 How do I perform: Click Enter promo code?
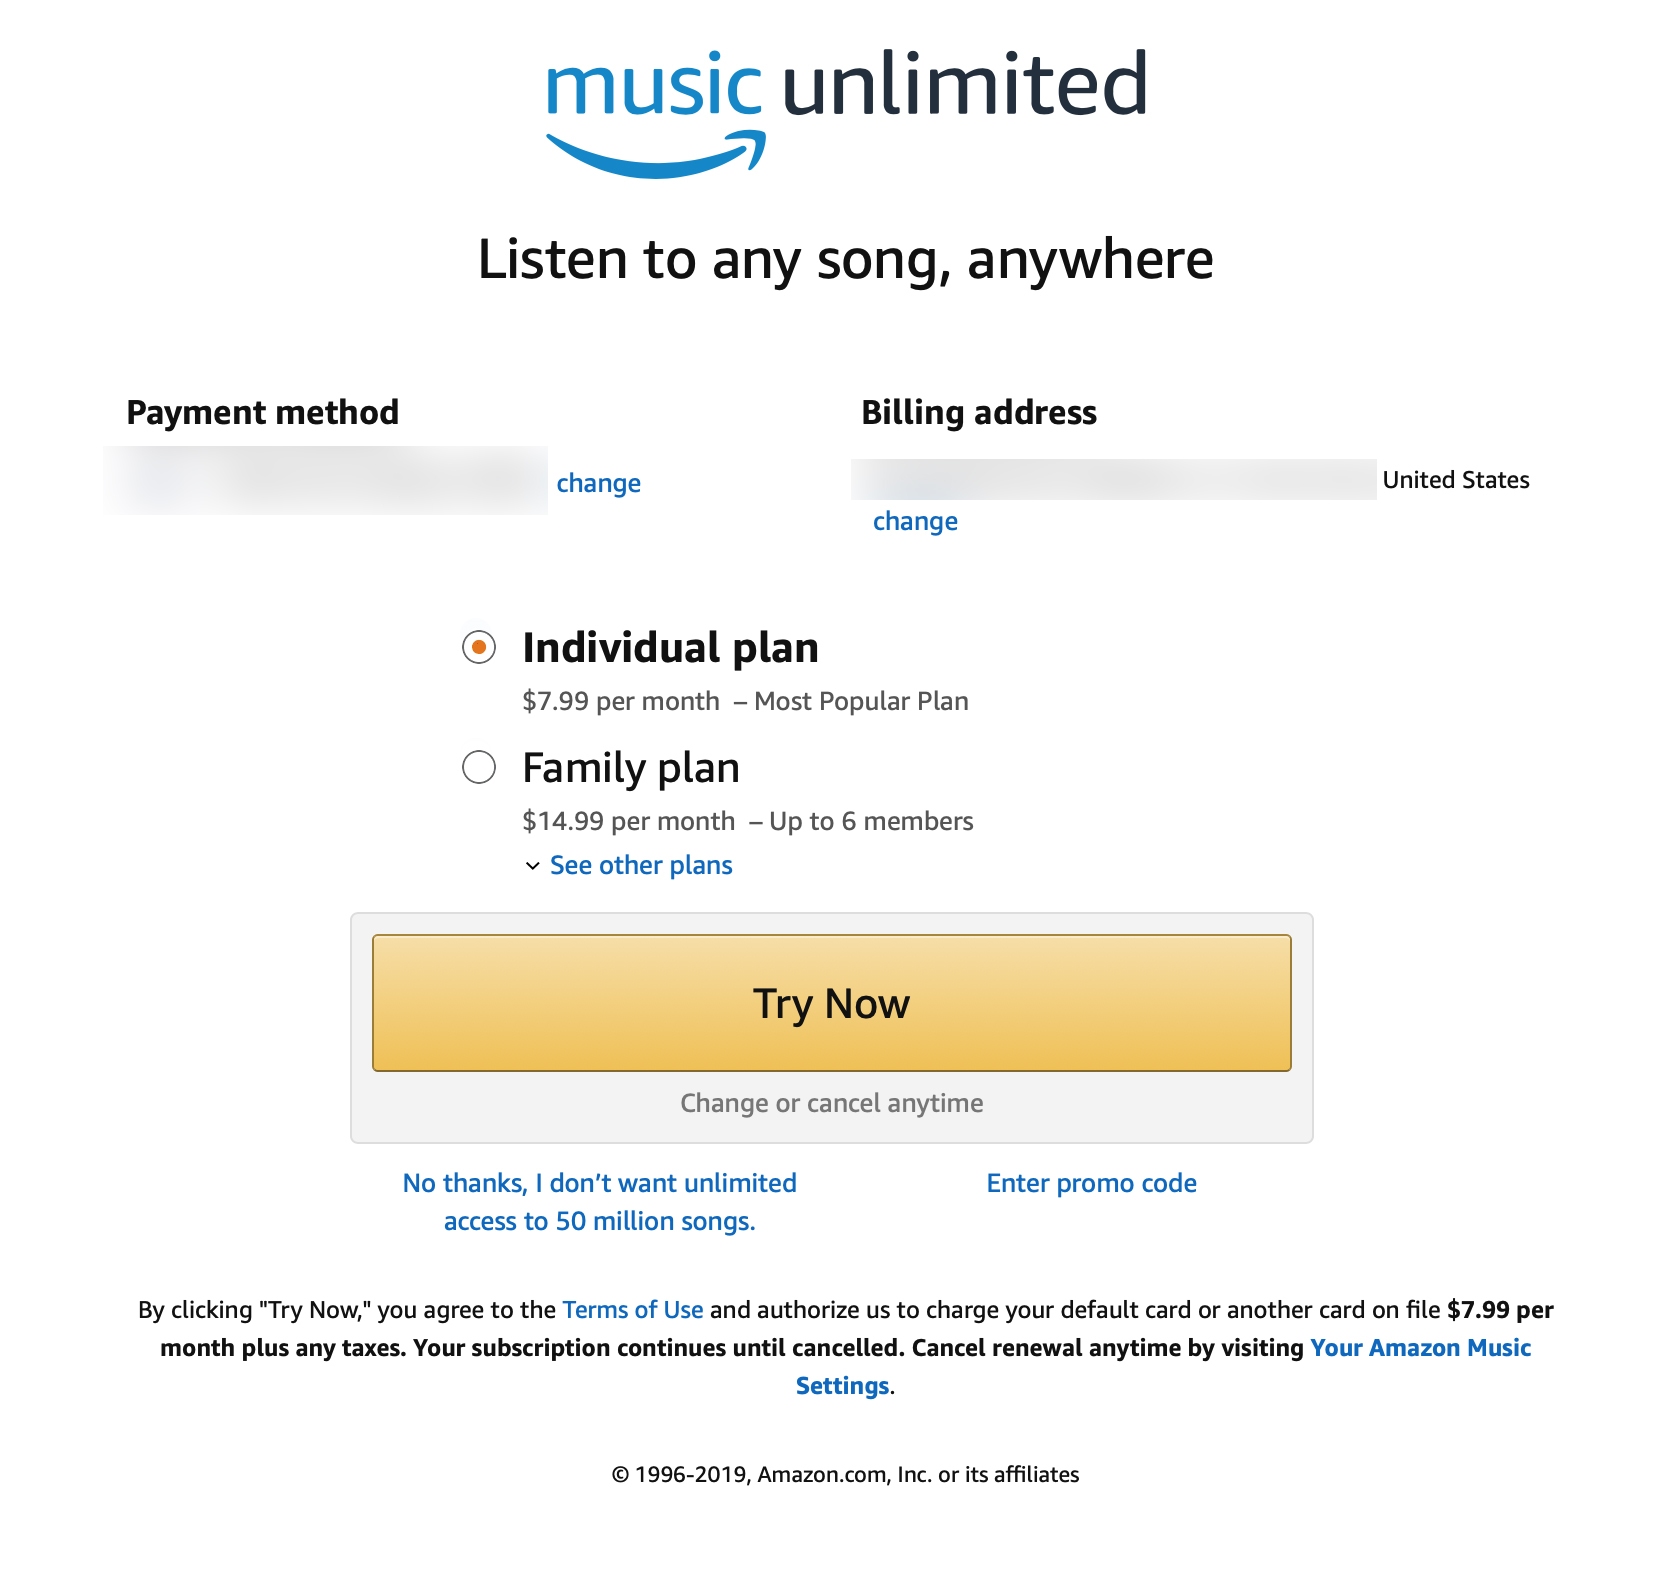click(x=1091, y=1184)
